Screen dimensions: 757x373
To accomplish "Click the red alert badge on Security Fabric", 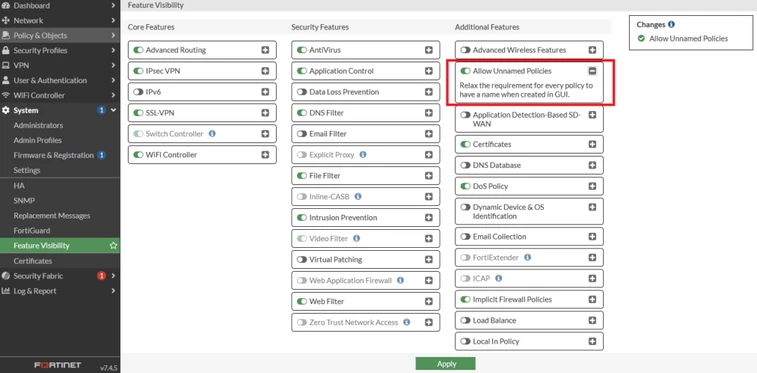I will pyautogui.click(x=101, y=276).
